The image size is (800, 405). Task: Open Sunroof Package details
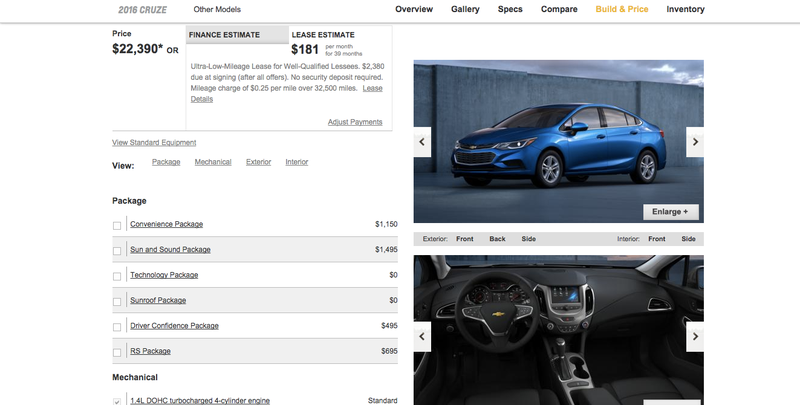158,300
